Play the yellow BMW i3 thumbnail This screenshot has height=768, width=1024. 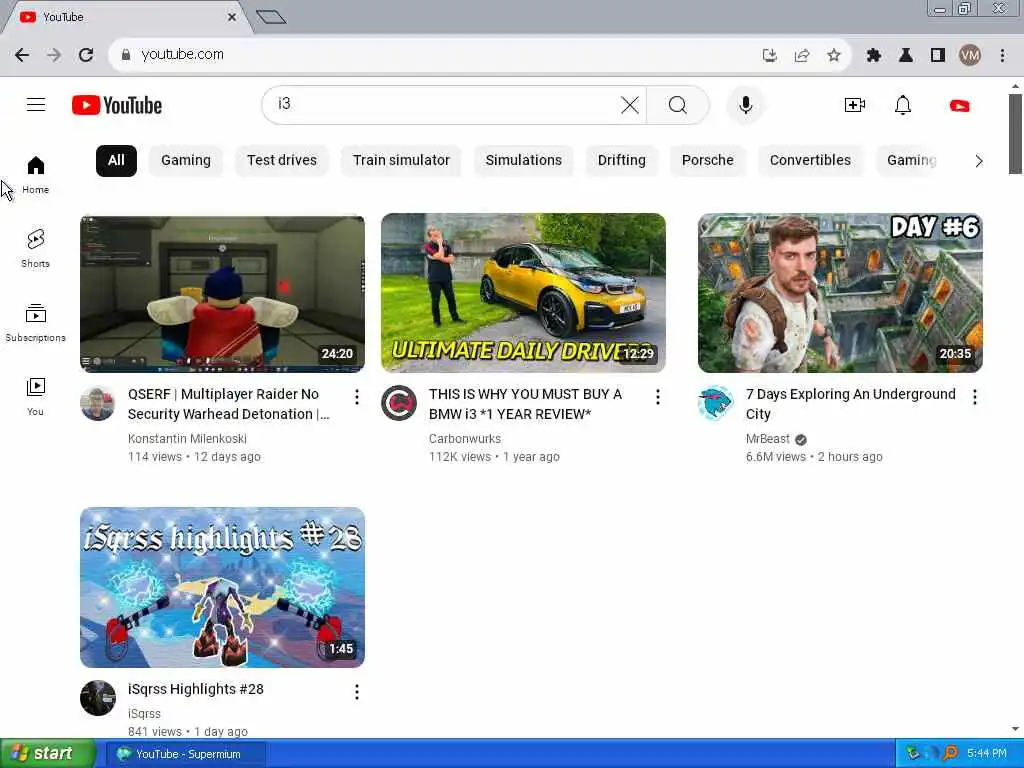click(523, 293)
